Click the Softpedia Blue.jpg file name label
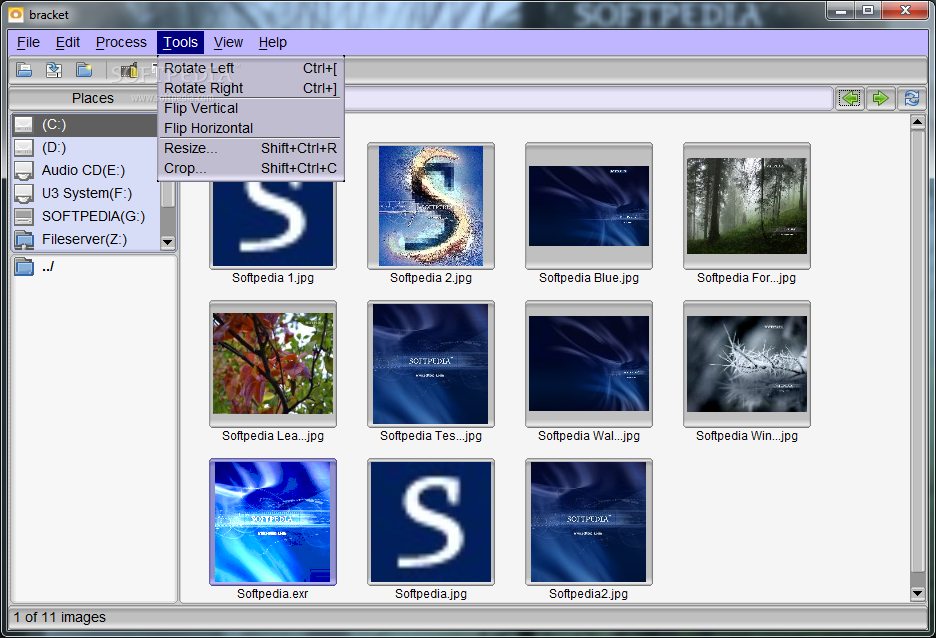 (589, 278)
